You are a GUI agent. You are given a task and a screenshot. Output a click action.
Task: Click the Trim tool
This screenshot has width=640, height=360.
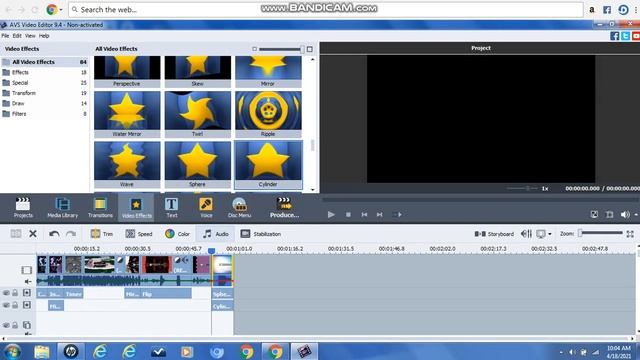pos(102,234)
